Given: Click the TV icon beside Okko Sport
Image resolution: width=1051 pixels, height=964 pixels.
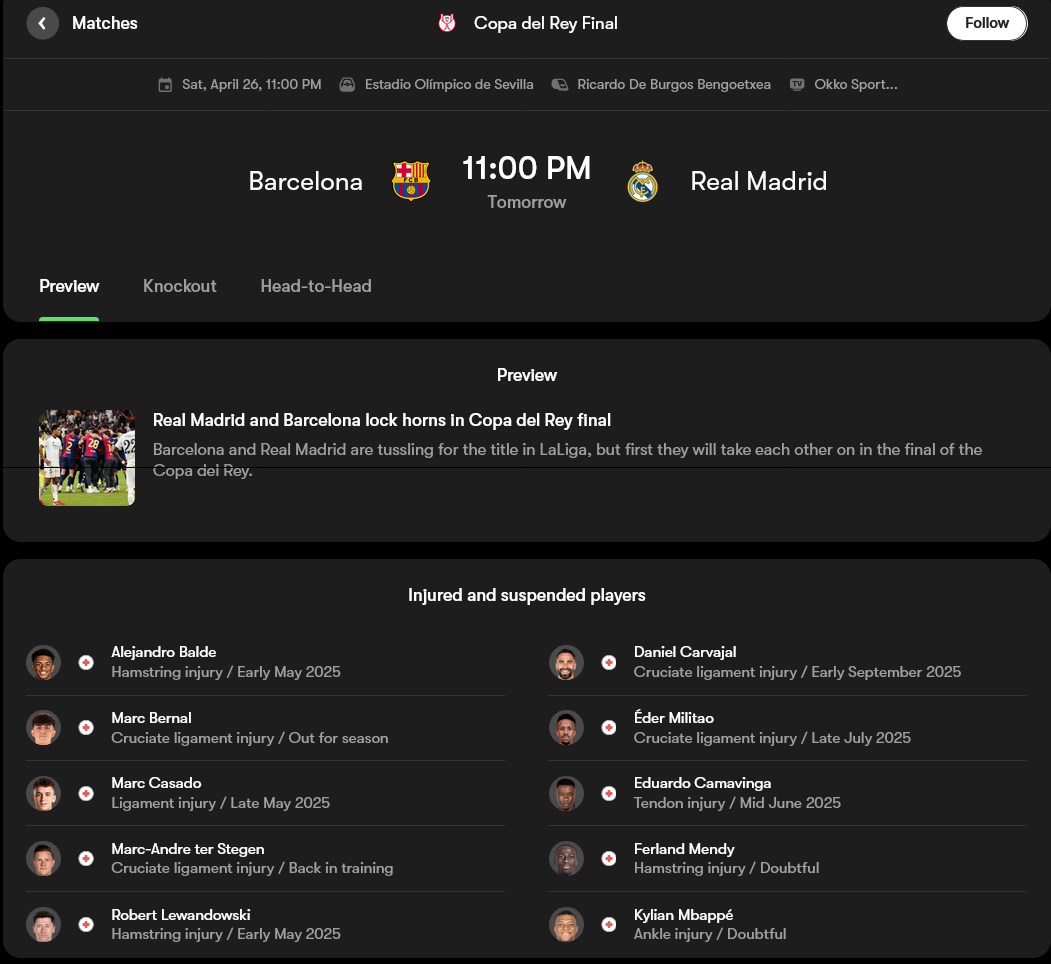Looking at the screenshot, I should pos(797,85).
